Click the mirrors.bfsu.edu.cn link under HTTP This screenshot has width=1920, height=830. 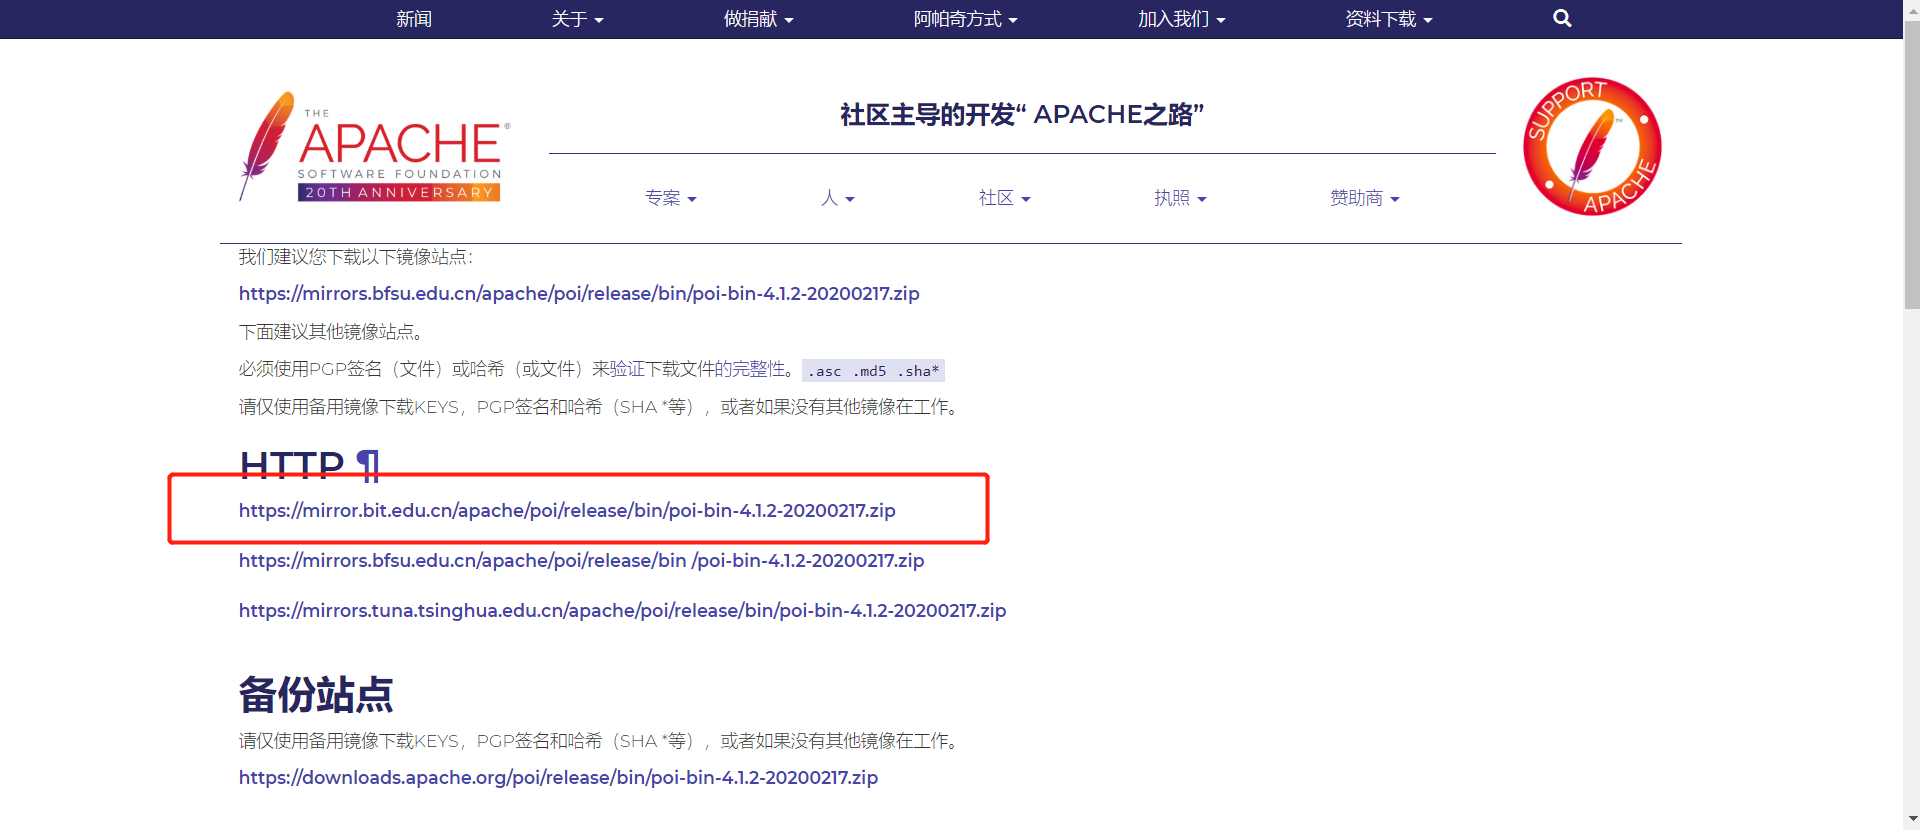click(581, 560)
